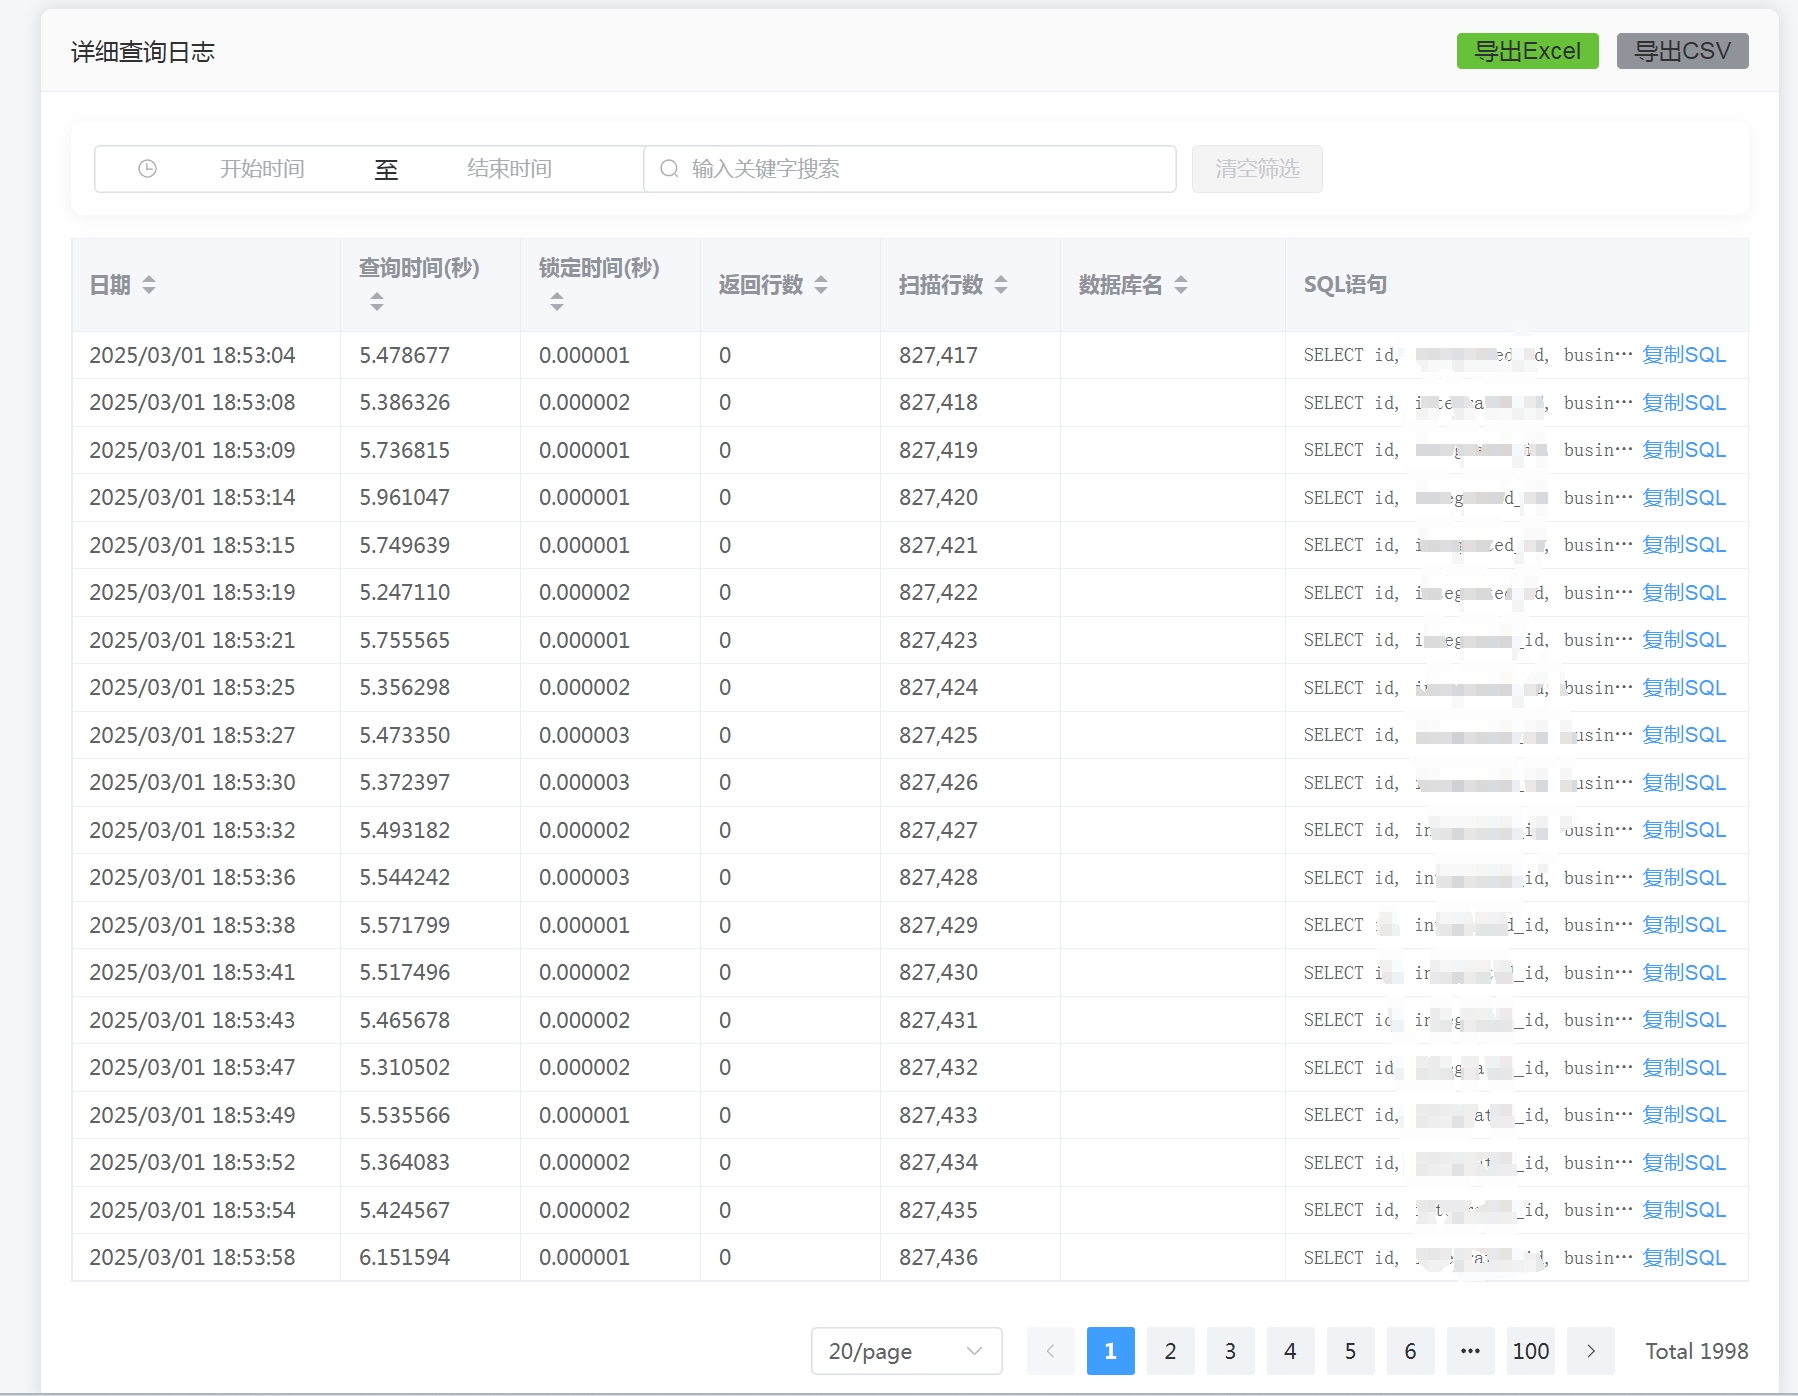Click 复制SQL on the 18:53:58 row
The height and width of the screenshot is (1396, 1798).
(x=1684, y=1258)
